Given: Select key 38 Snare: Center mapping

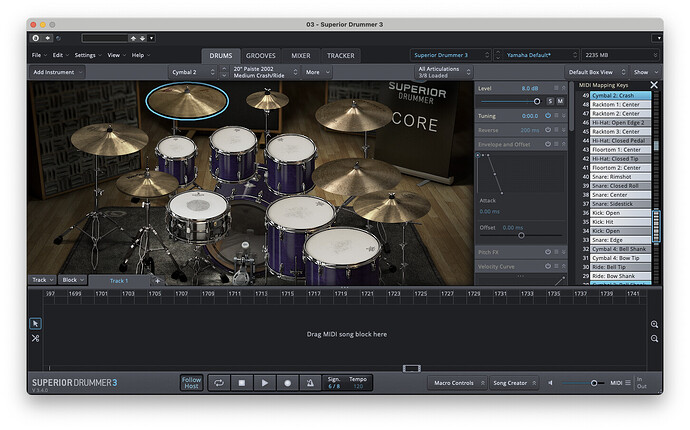Looking at the screenshot, I should click(620, 195).
